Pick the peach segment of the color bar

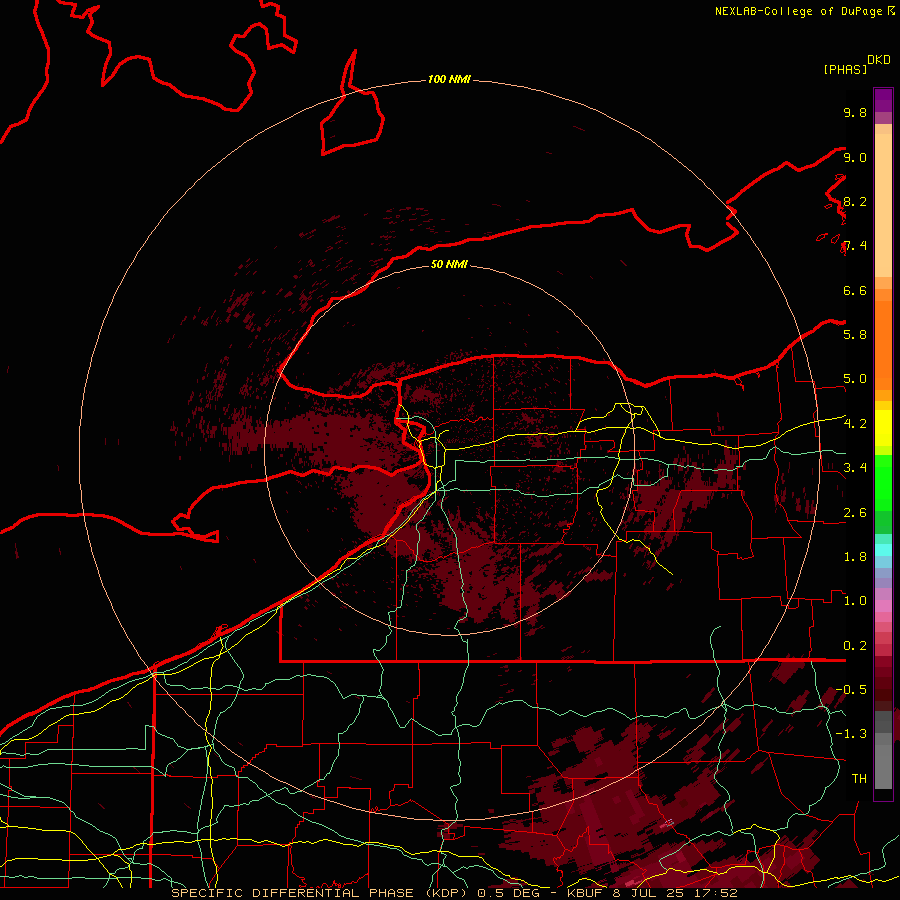pyautogui.click(x=883, y=205)
